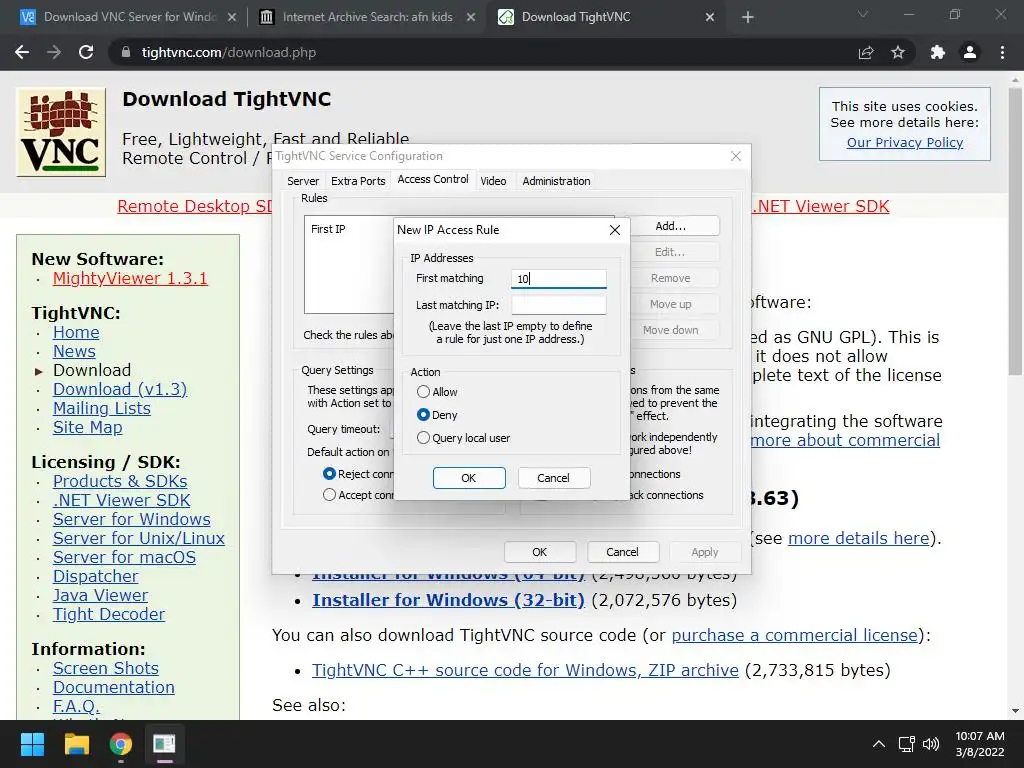Click the address bar lock icon
Screen dimensions: 1024x768
tap(126, 52)
